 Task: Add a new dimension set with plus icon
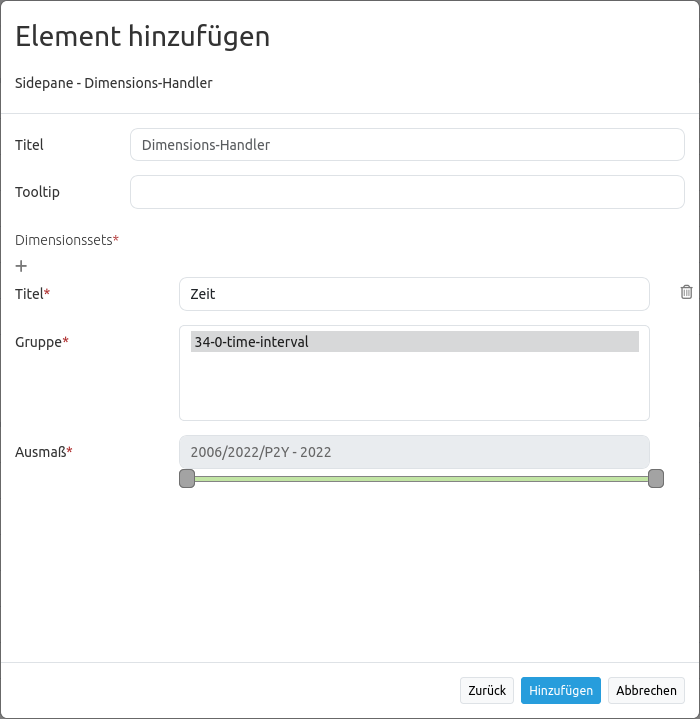coord(22,266)
